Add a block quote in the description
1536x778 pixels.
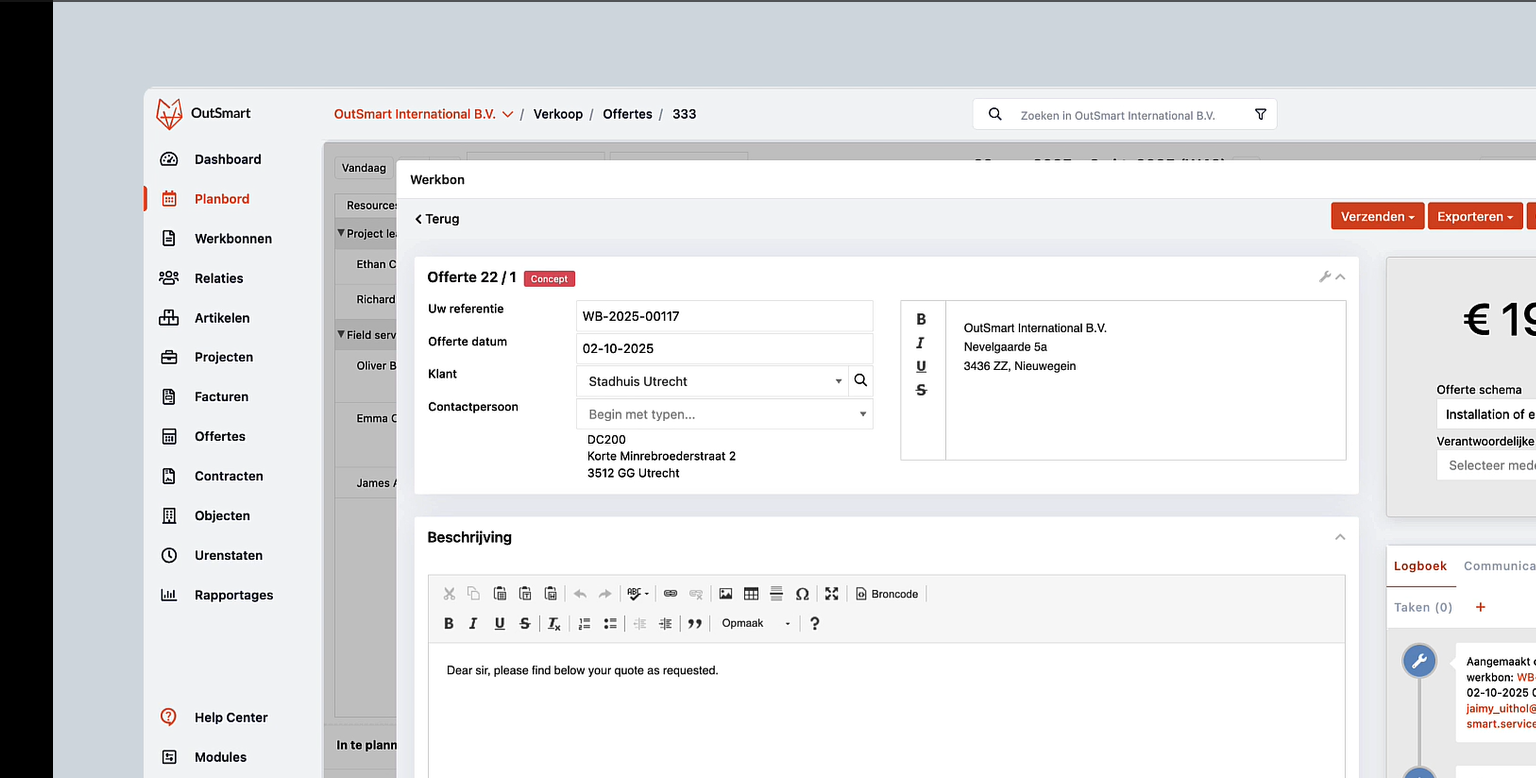[695, 624]
